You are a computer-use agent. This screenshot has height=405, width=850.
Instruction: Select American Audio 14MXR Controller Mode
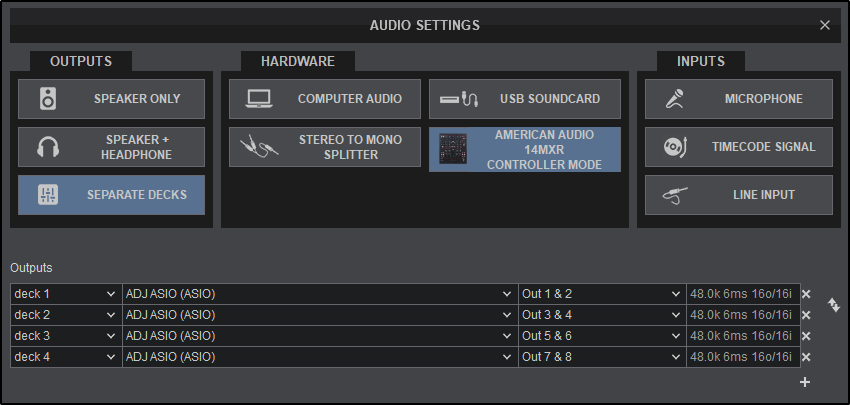point(524,149)
